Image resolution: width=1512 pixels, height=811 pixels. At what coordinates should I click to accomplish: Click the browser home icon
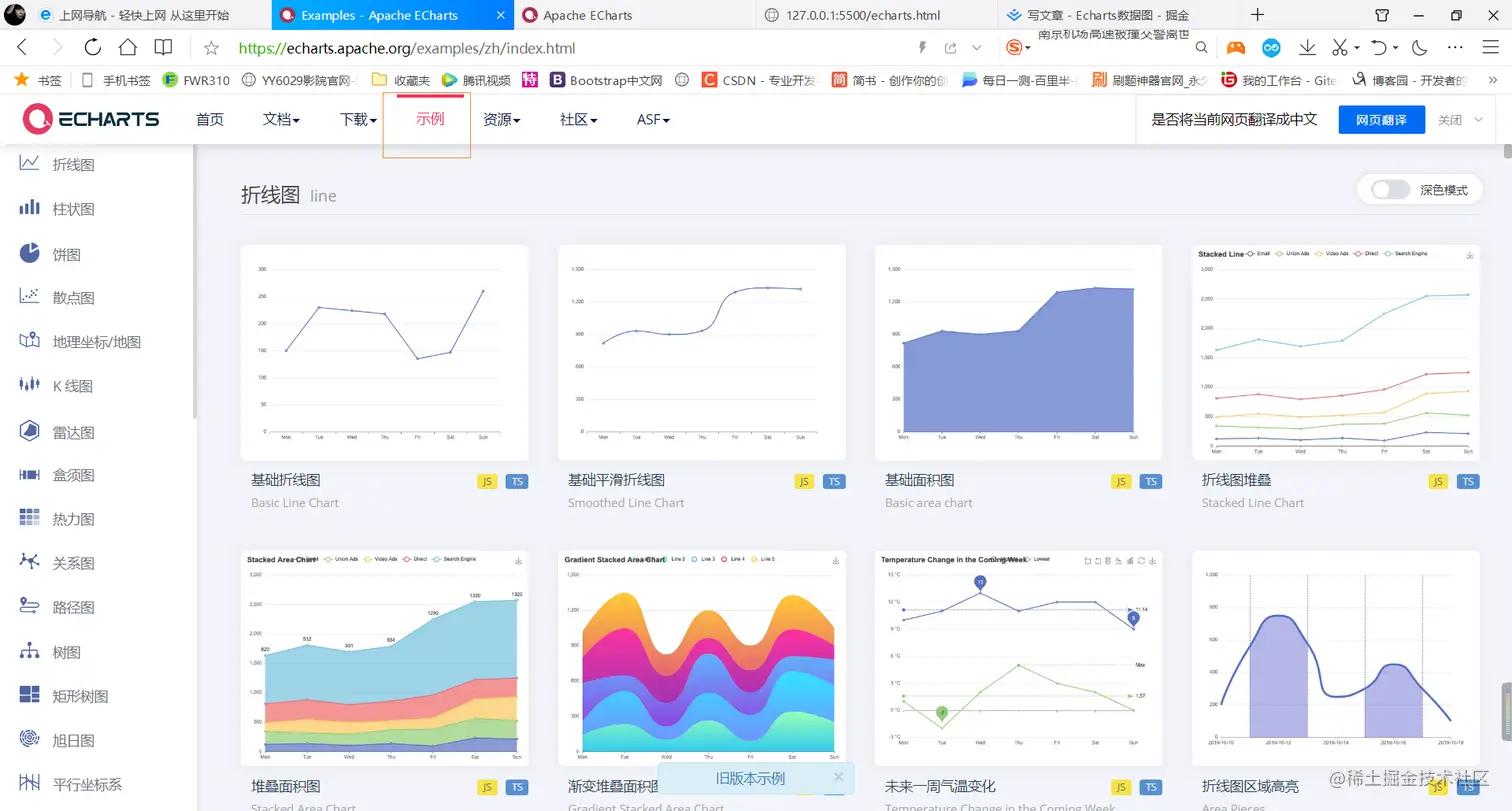tap(127, 47)
